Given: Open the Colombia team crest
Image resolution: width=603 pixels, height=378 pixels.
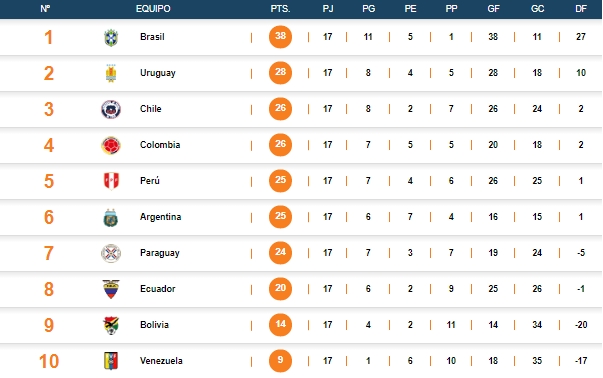Looking at the screenshot, I should pos(111,145).
